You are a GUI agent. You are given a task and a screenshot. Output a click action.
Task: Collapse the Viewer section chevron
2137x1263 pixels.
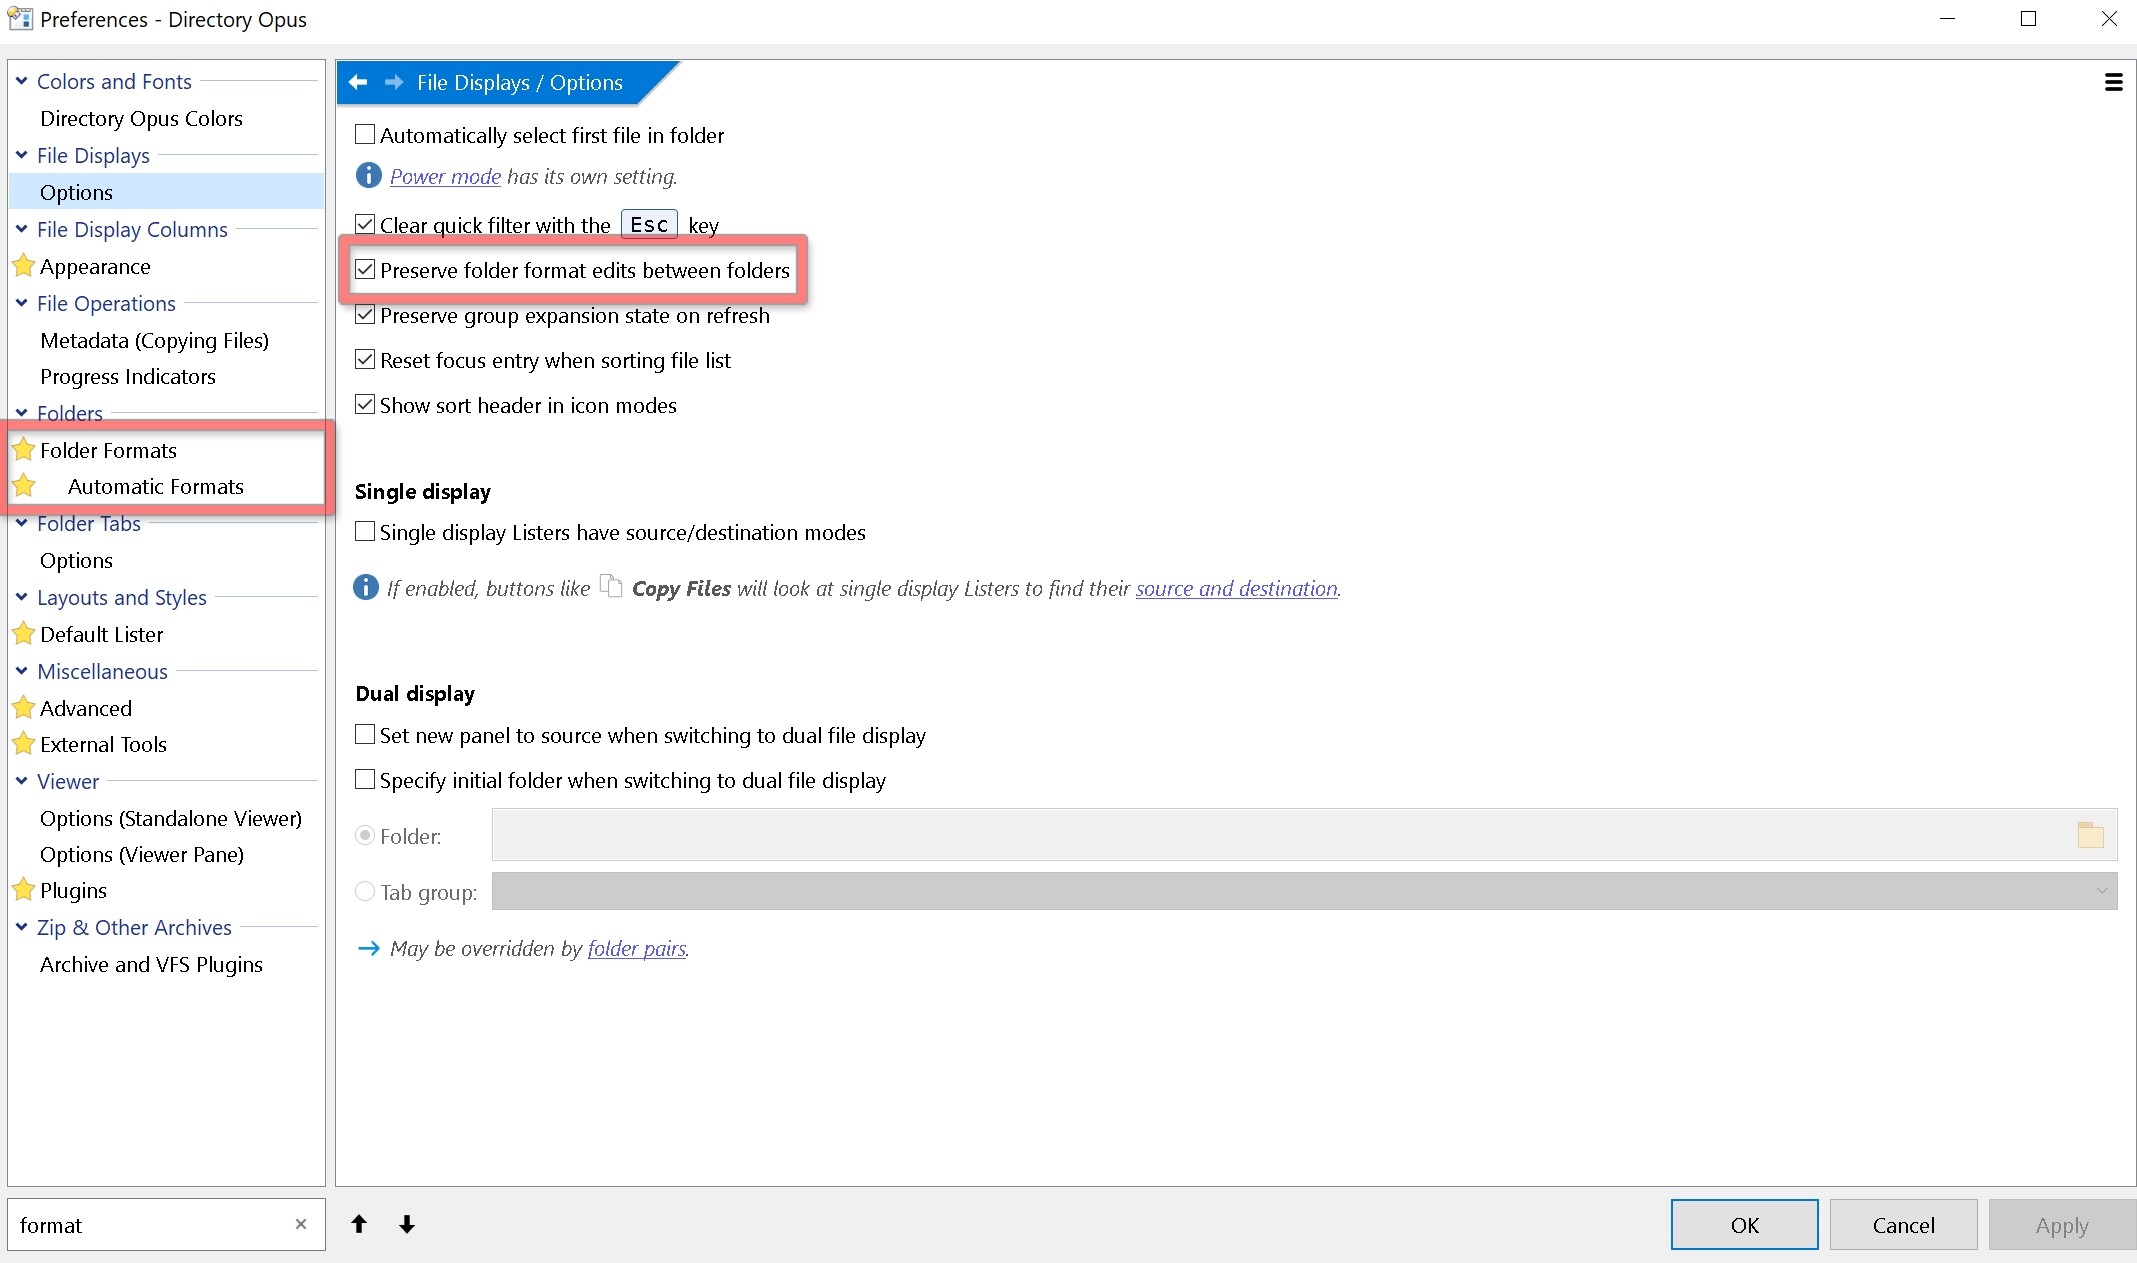[22, 781]
